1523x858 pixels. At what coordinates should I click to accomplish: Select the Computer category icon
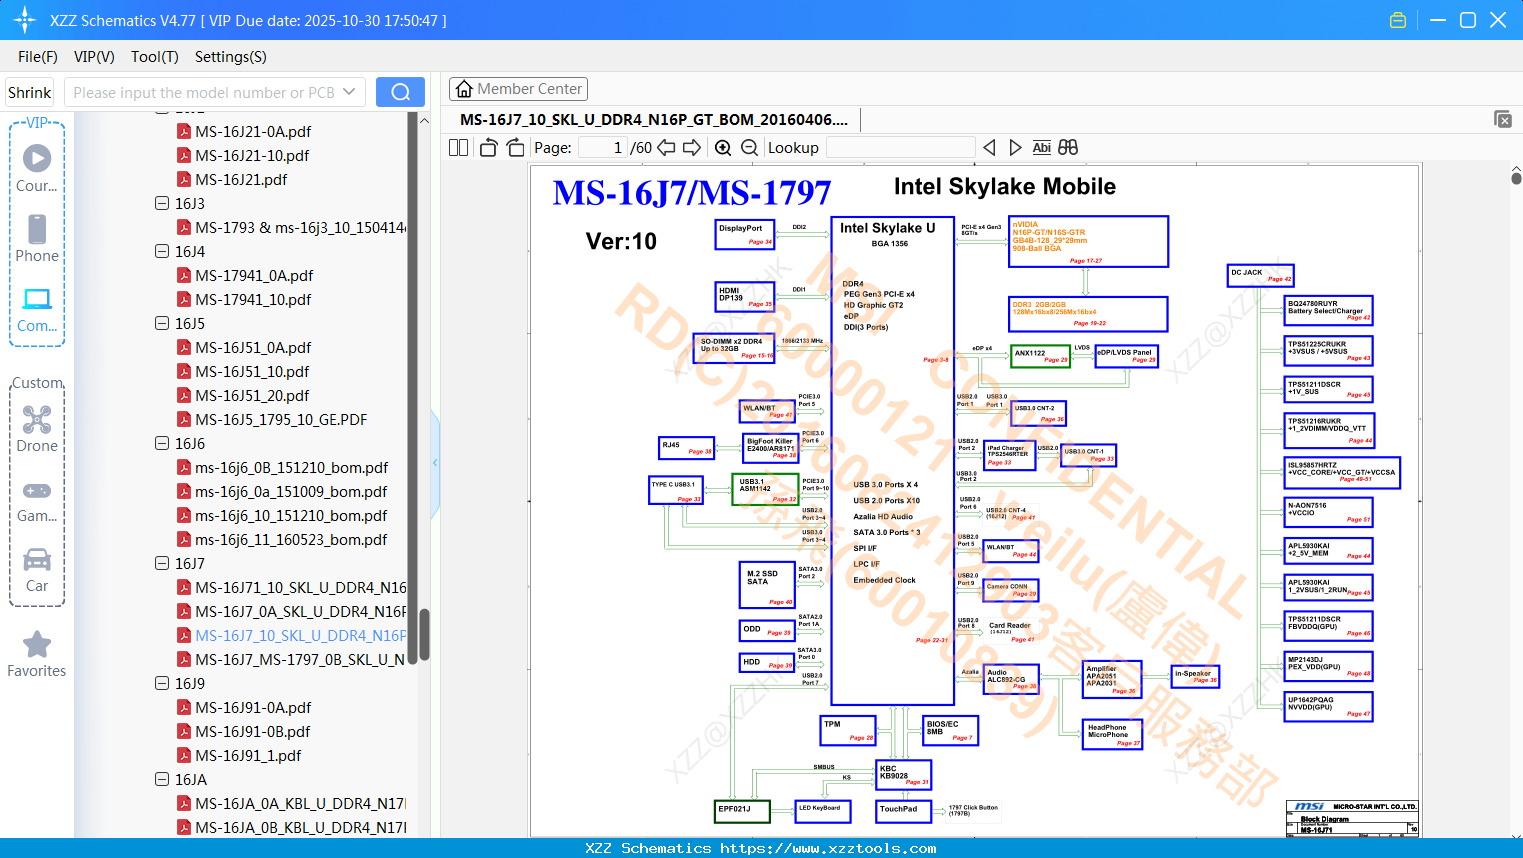[x=37, y=309]
